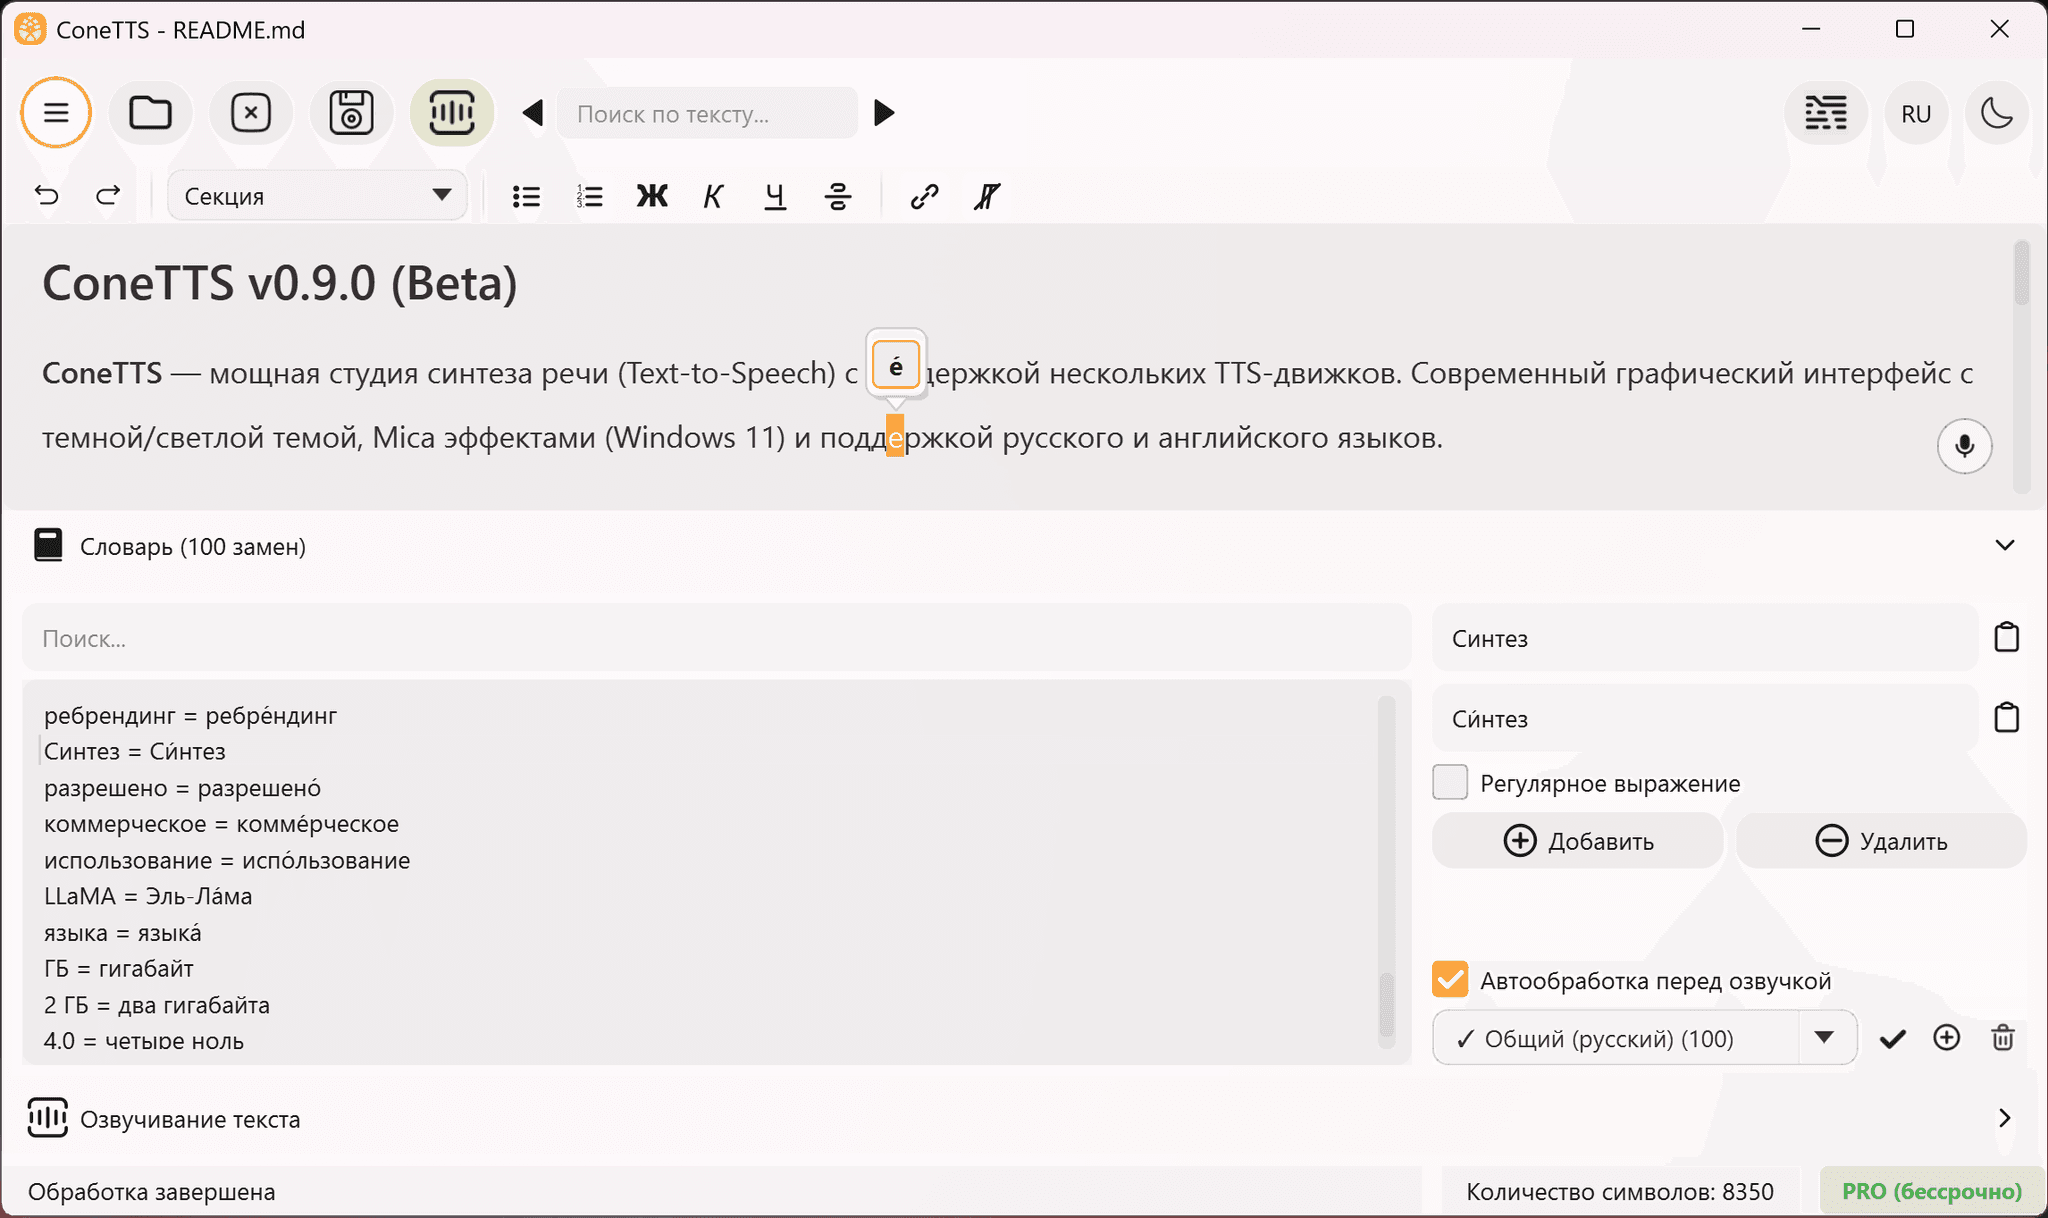
Task: Open the hamburger main menu
Action: point(56,112)
